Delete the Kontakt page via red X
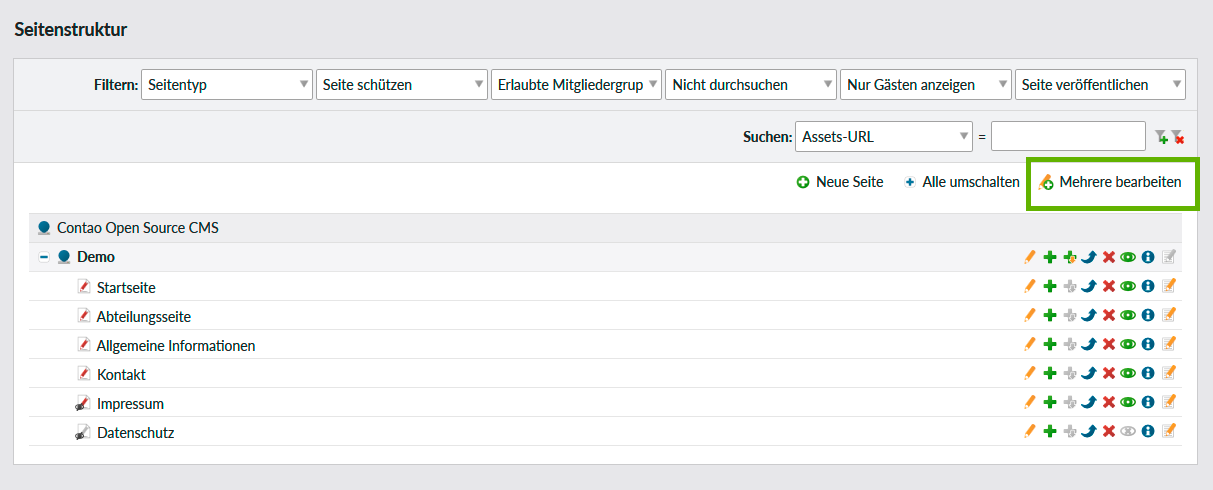The image size is (1213, 490). click(x=1109, y=373)
